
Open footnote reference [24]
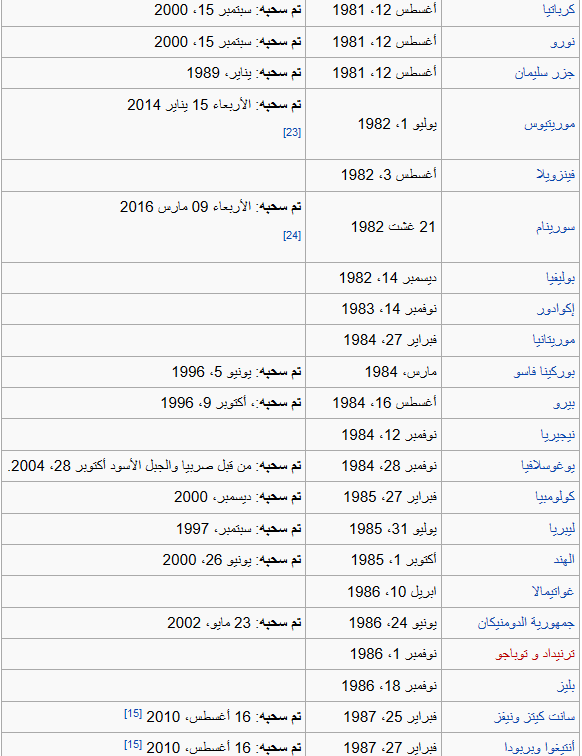[x=292, y=235]
